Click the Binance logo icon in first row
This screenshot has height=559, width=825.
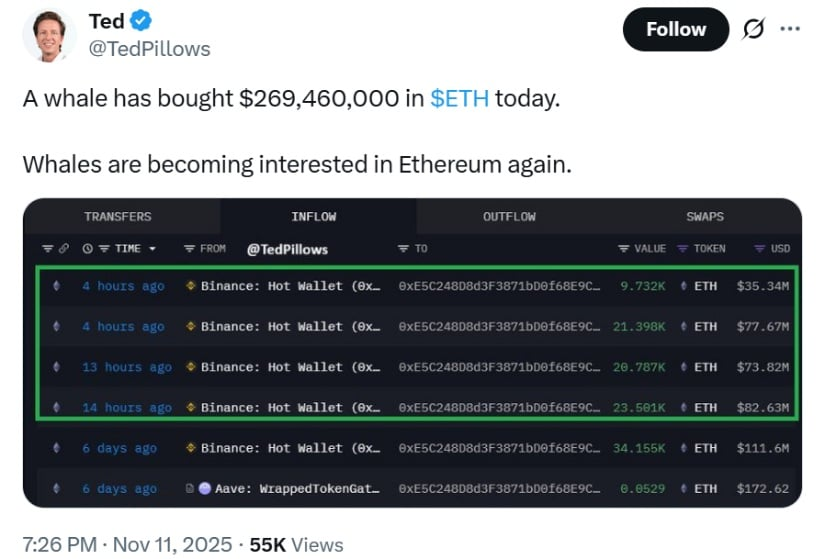coord(190,286)
